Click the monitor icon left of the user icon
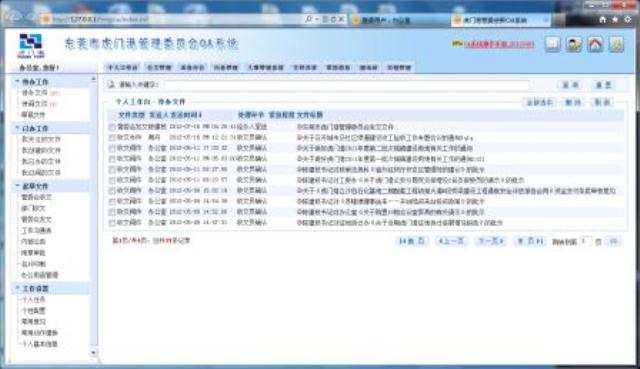 553,44
